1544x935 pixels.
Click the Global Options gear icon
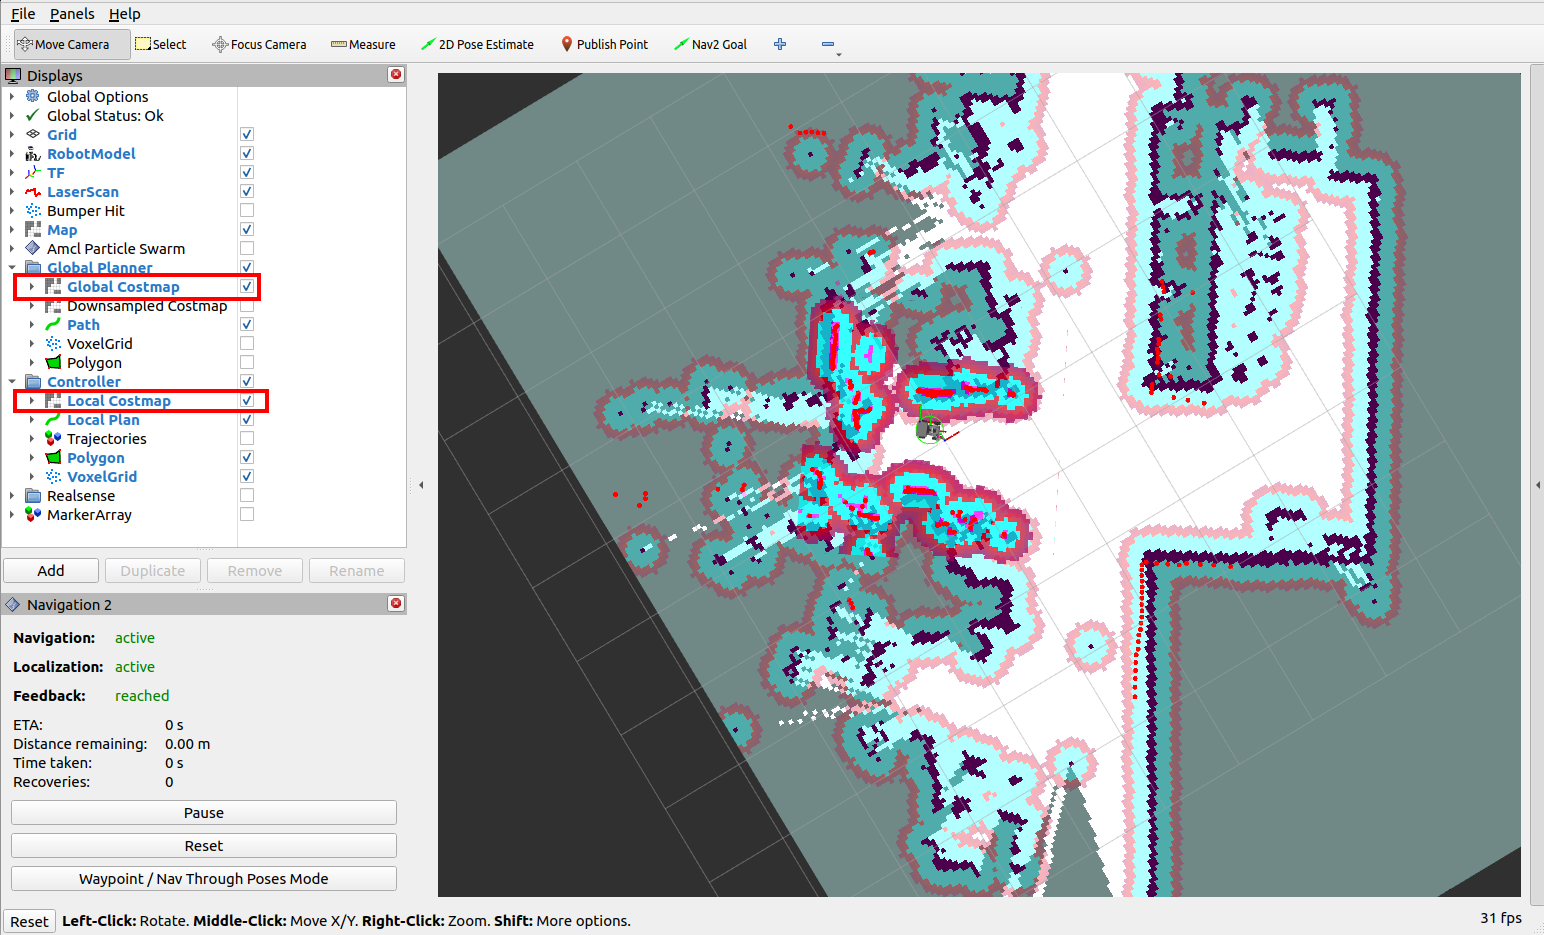(33, 97)
